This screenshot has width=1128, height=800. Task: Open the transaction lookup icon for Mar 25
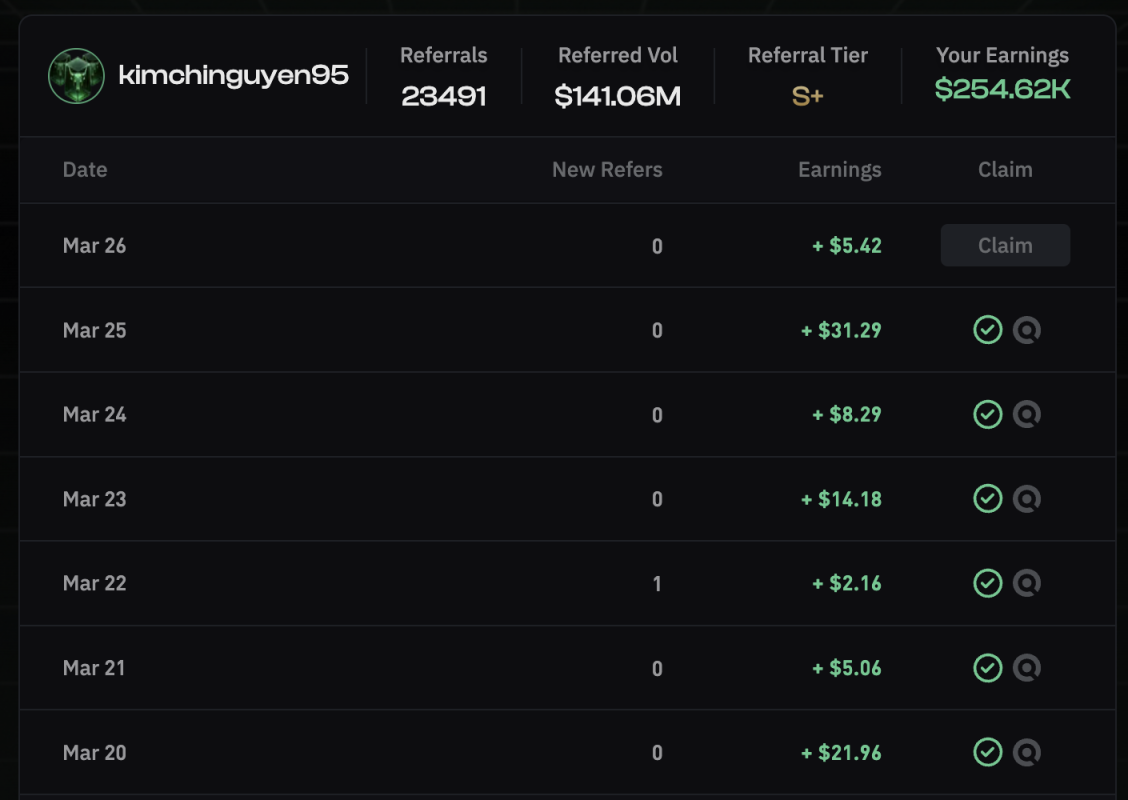(x=1027, y=329)
